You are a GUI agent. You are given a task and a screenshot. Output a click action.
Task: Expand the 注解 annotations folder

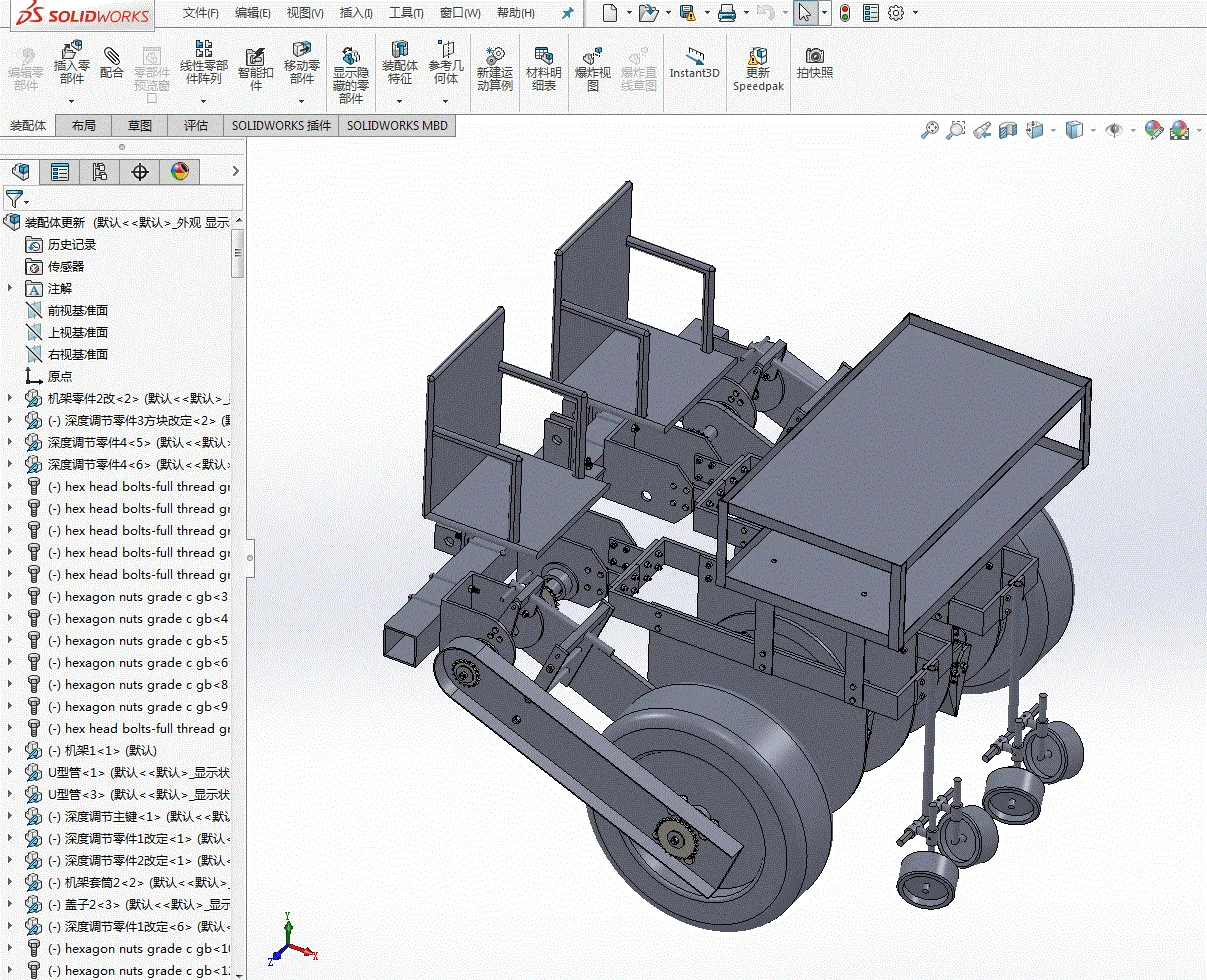(11, 288)
